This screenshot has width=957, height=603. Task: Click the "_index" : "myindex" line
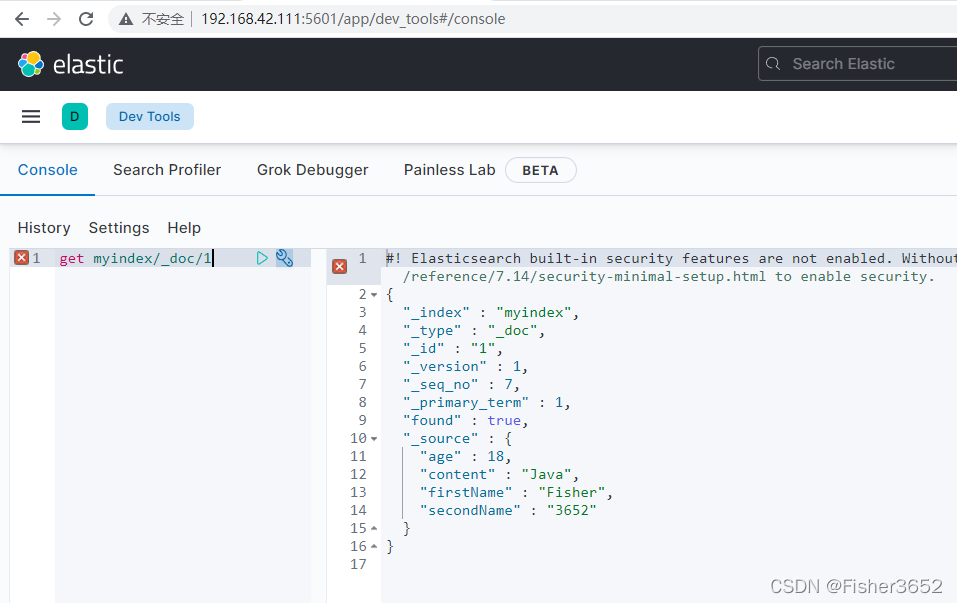[491, 312]
